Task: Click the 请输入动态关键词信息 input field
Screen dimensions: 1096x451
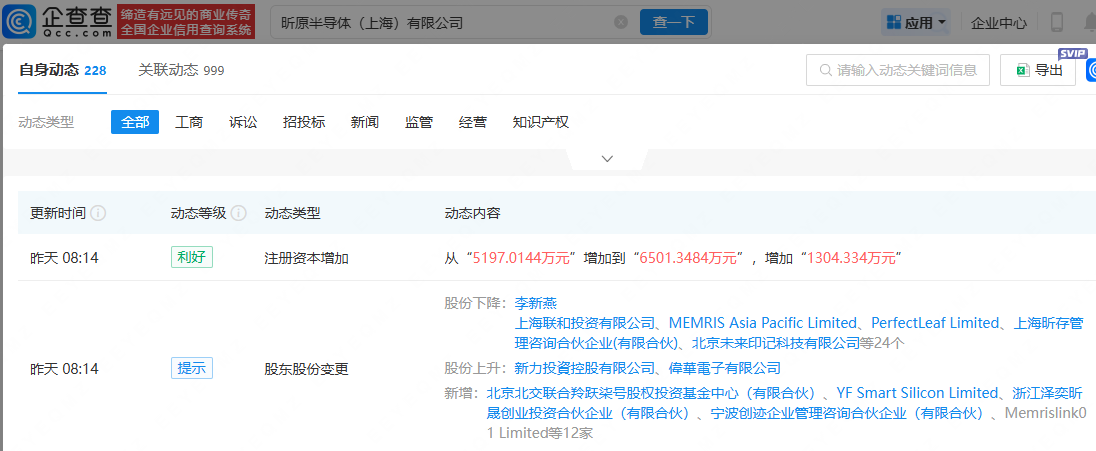Action: 897,70
